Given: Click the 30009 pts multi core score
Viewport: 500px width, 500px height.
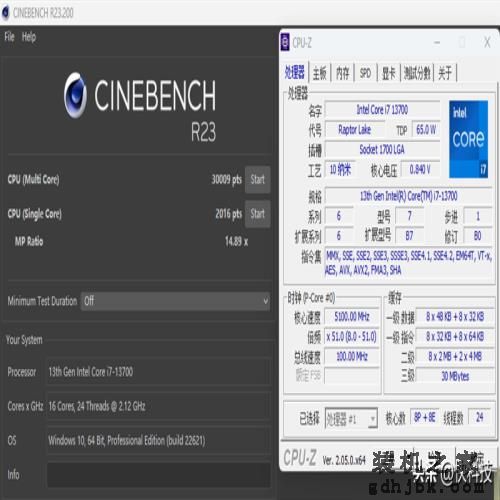Looking at the screenshot, I should click(227, 179).
